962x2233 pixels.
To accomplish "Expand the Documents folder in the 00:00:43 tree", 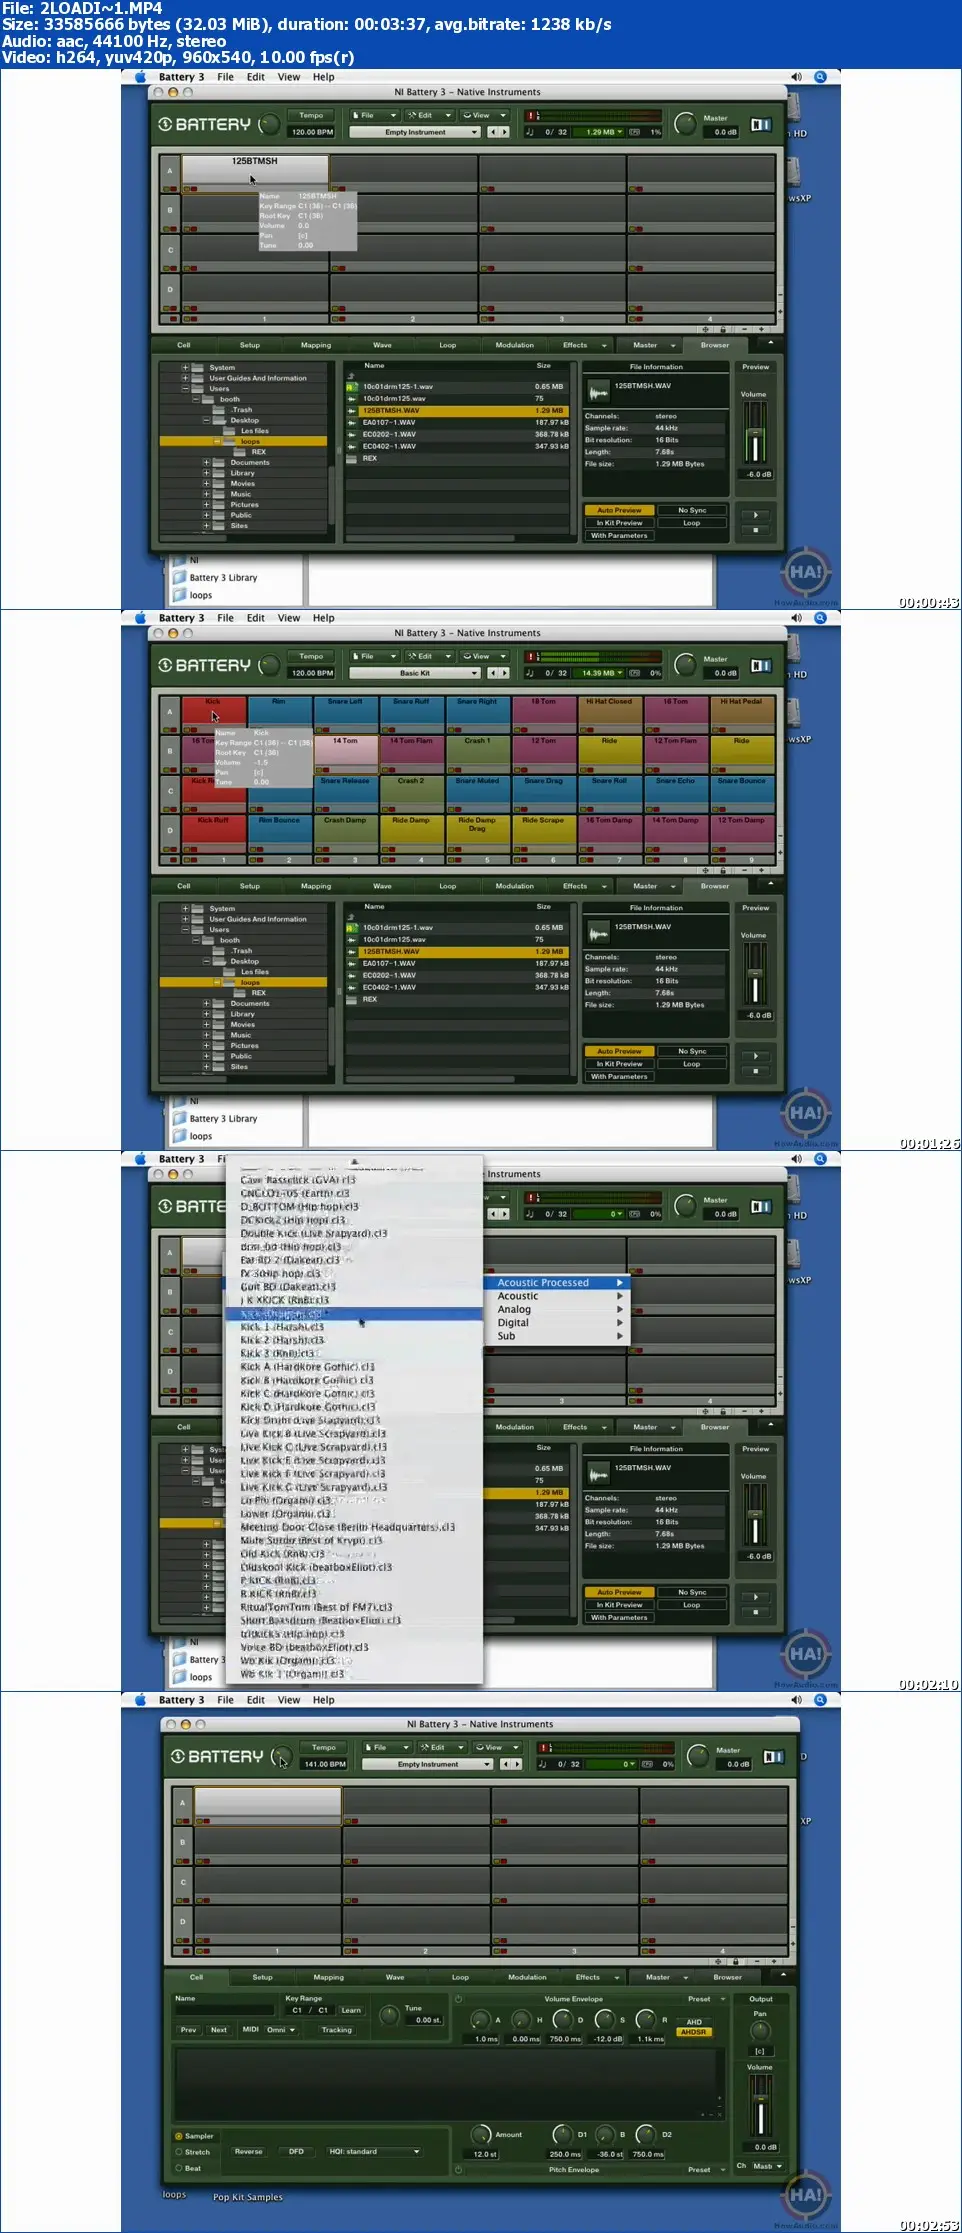I will pos(206,463).
